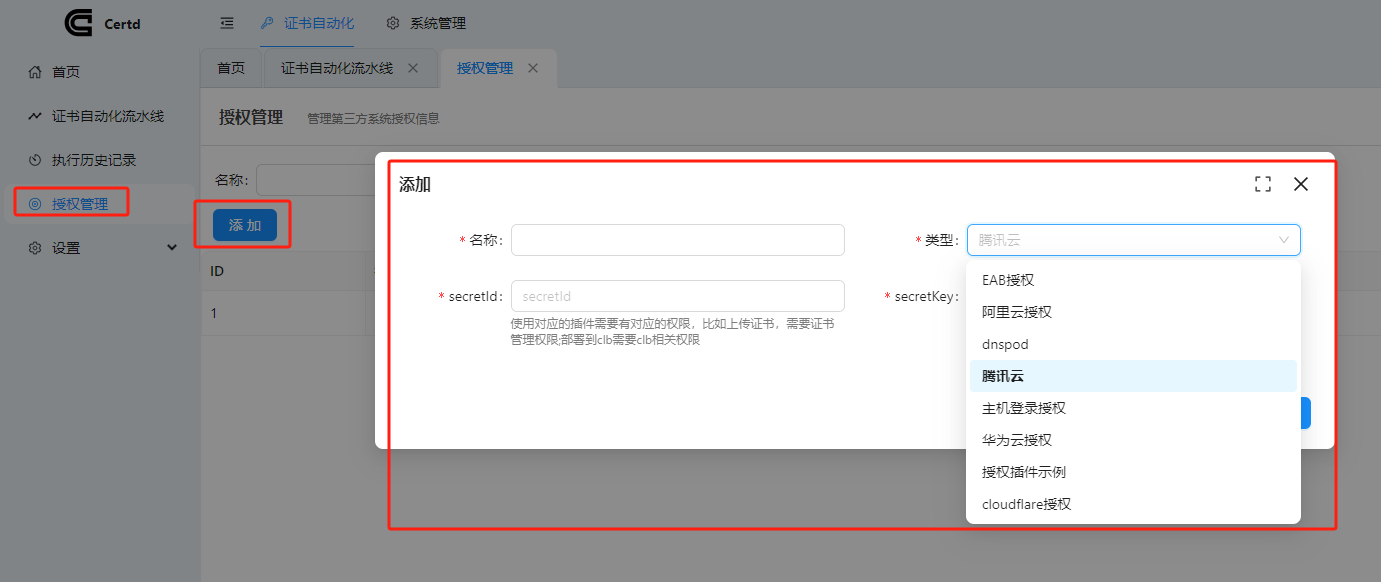Image resolution: width=1381 pixels, height=582 pixels.
Task: Click the pipeline chart icon in the sidebar
Action: point(35,116)
